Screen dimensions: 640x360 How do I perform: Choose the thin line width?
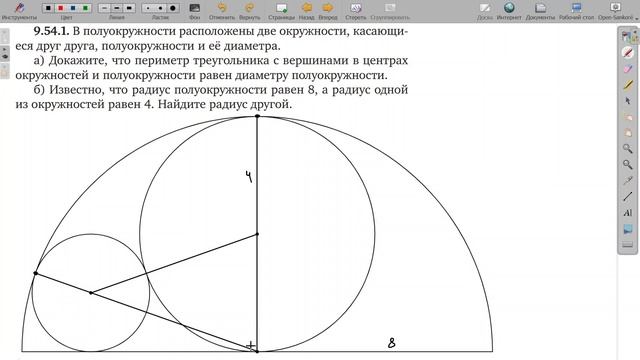click(104, 8)
